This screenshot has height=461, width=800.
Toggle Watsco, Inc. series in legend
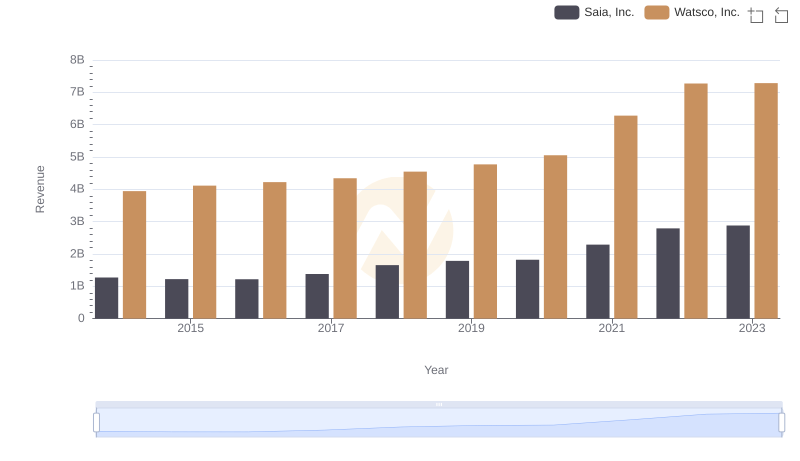pos(692,12)
